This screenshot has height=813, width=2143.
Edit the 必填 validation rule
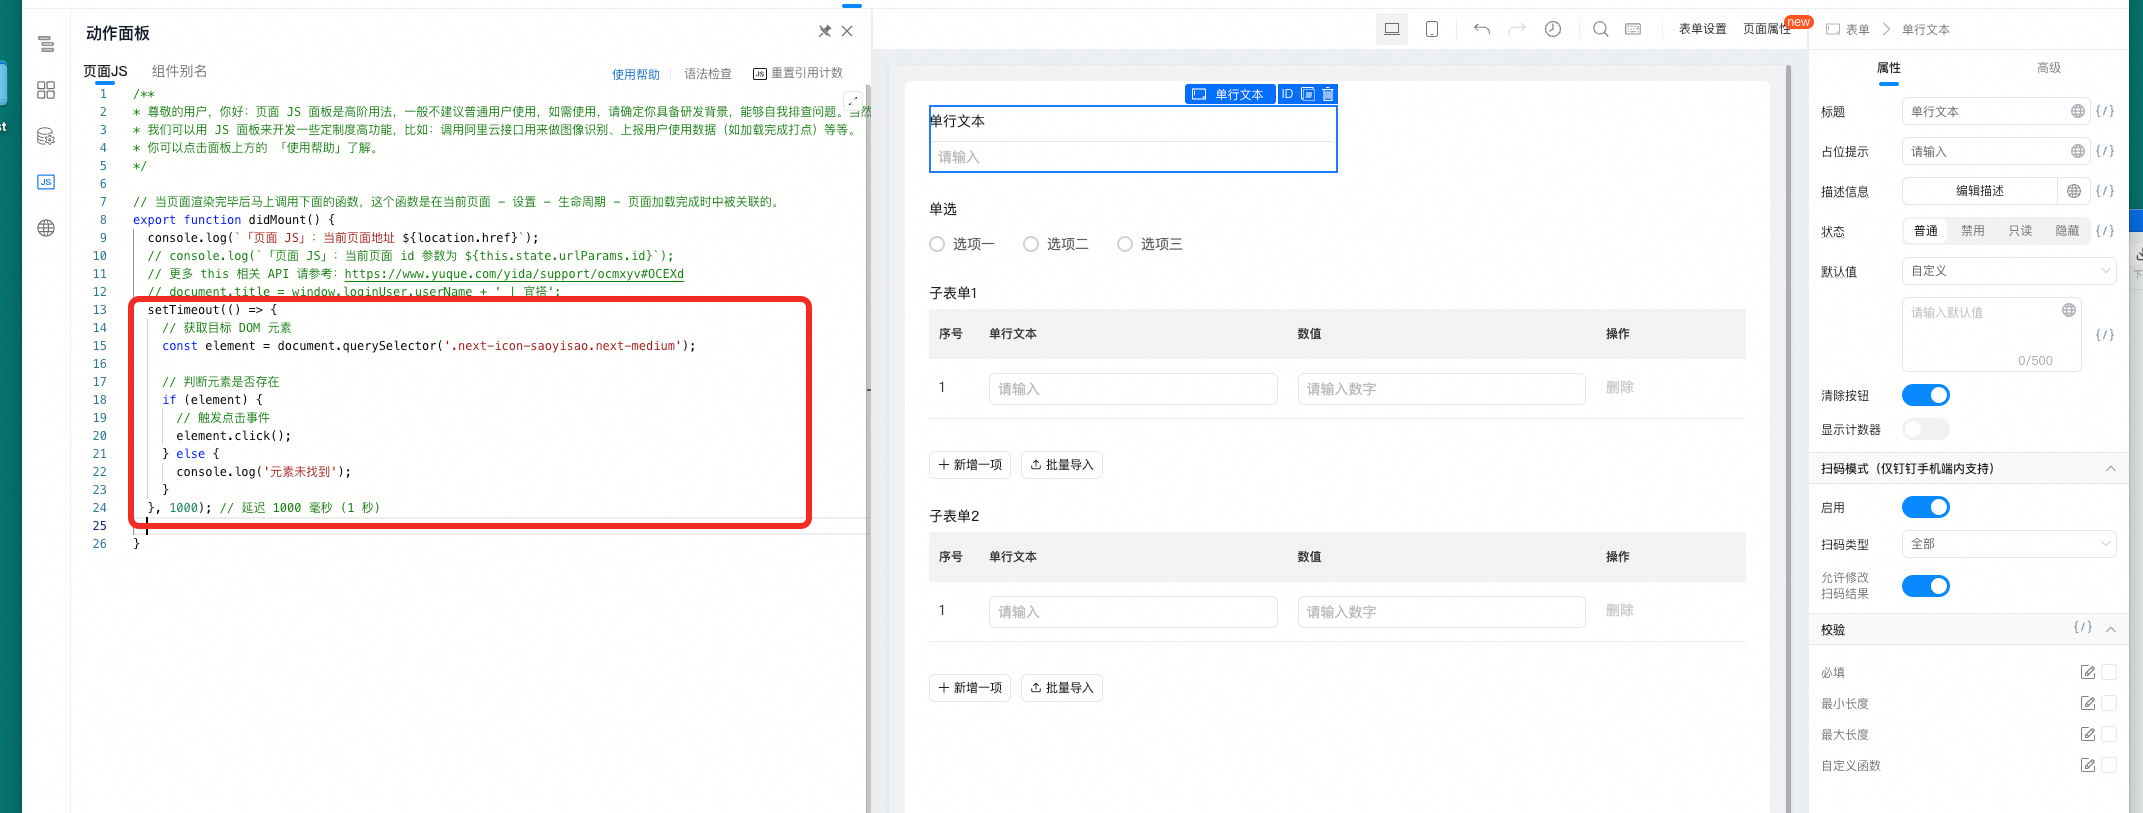2088,672
